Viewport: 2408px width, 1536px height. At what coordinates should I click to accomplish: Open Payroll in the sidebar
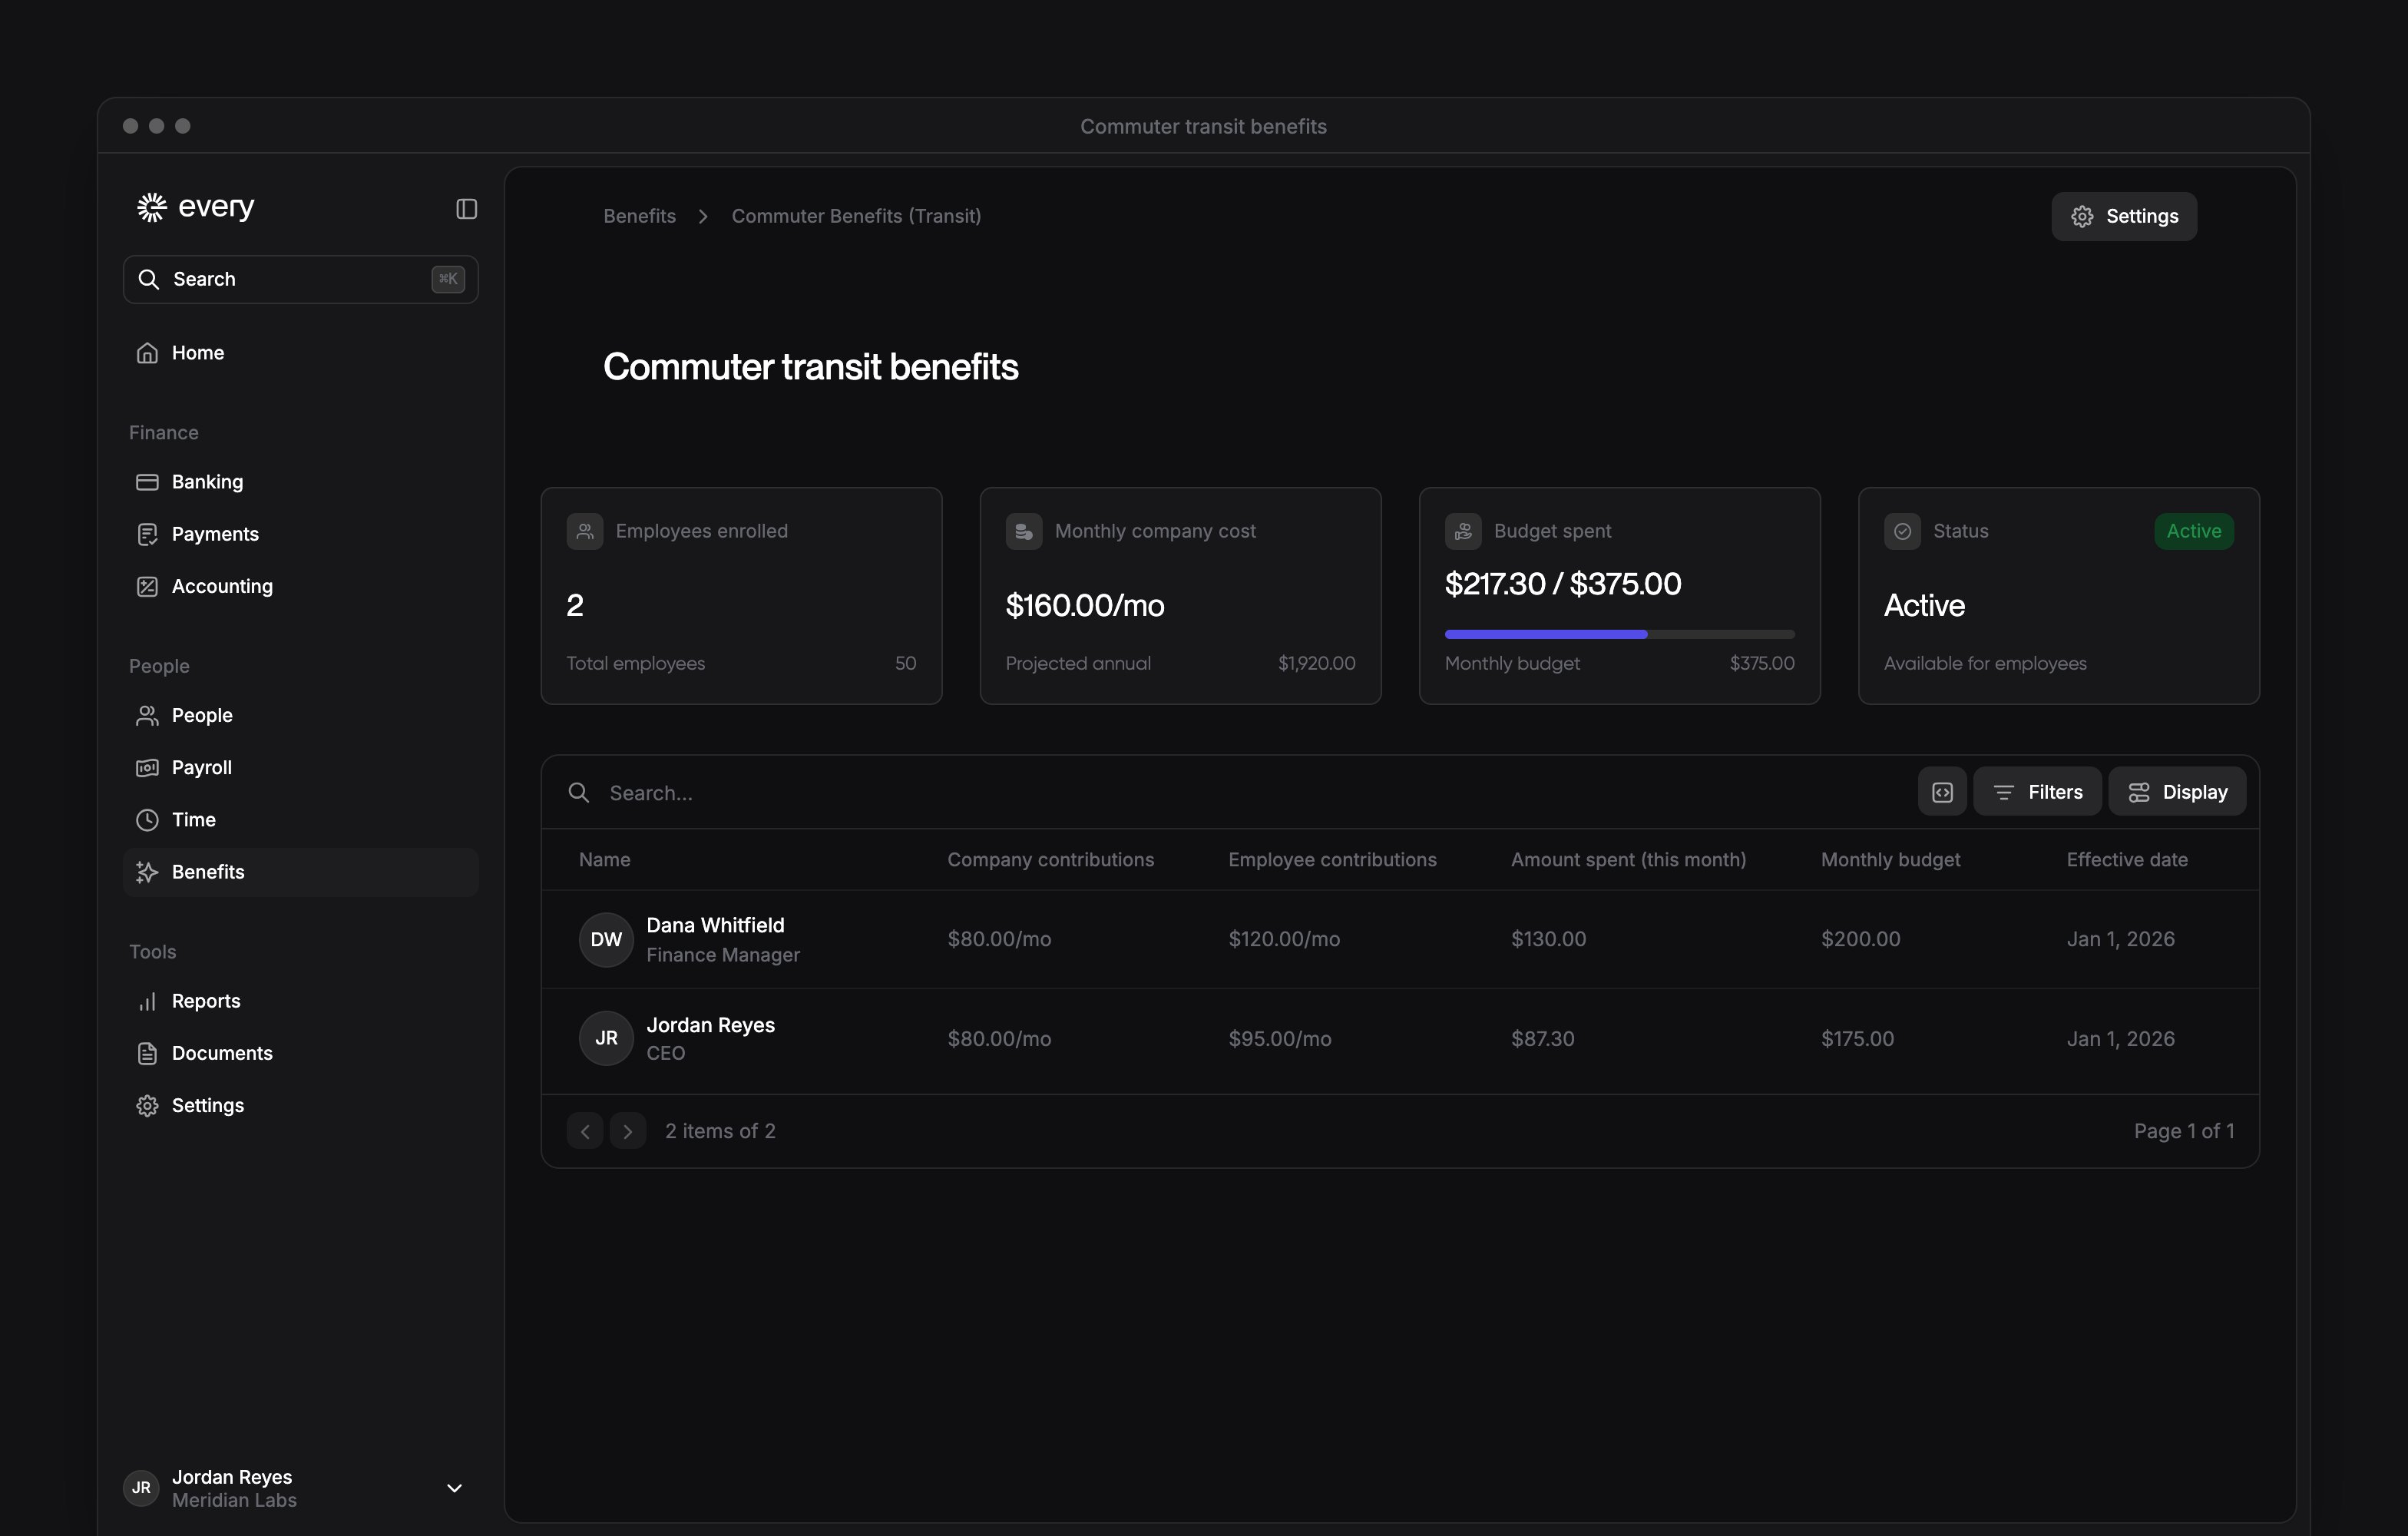(x=300, y=767)
